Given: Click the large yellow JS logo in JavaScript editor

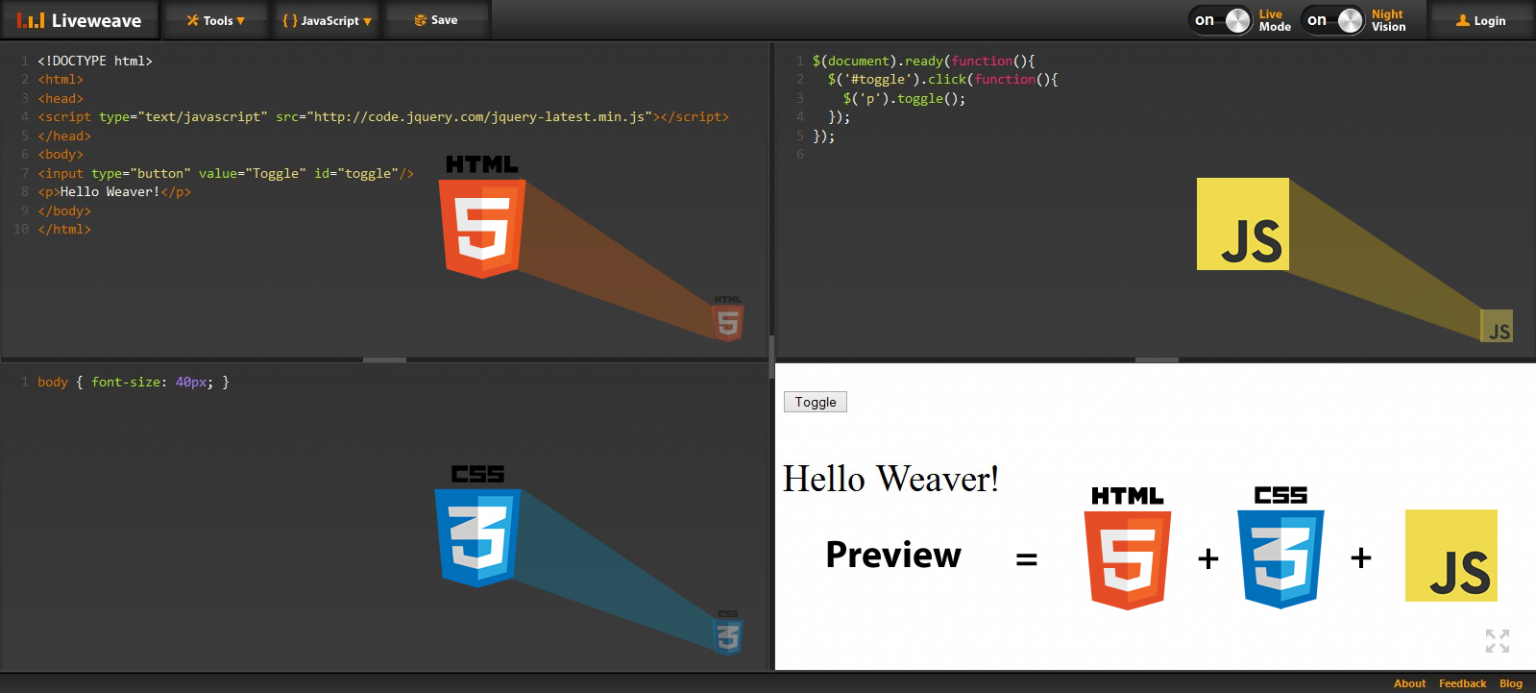Looking at the screenshot, I should (1242, 224).
